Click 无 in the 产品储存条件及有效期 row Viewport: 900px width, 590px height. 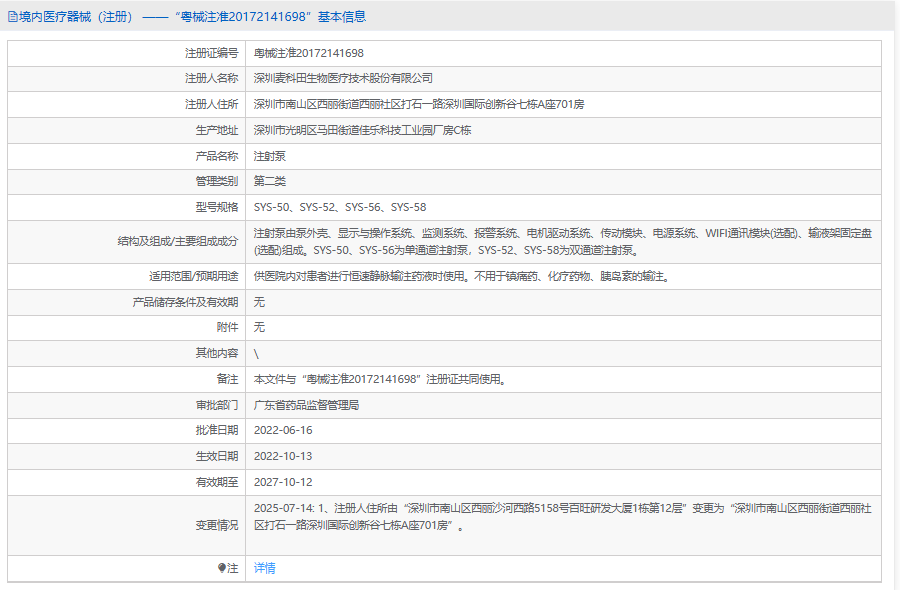(x=259, y=302)
